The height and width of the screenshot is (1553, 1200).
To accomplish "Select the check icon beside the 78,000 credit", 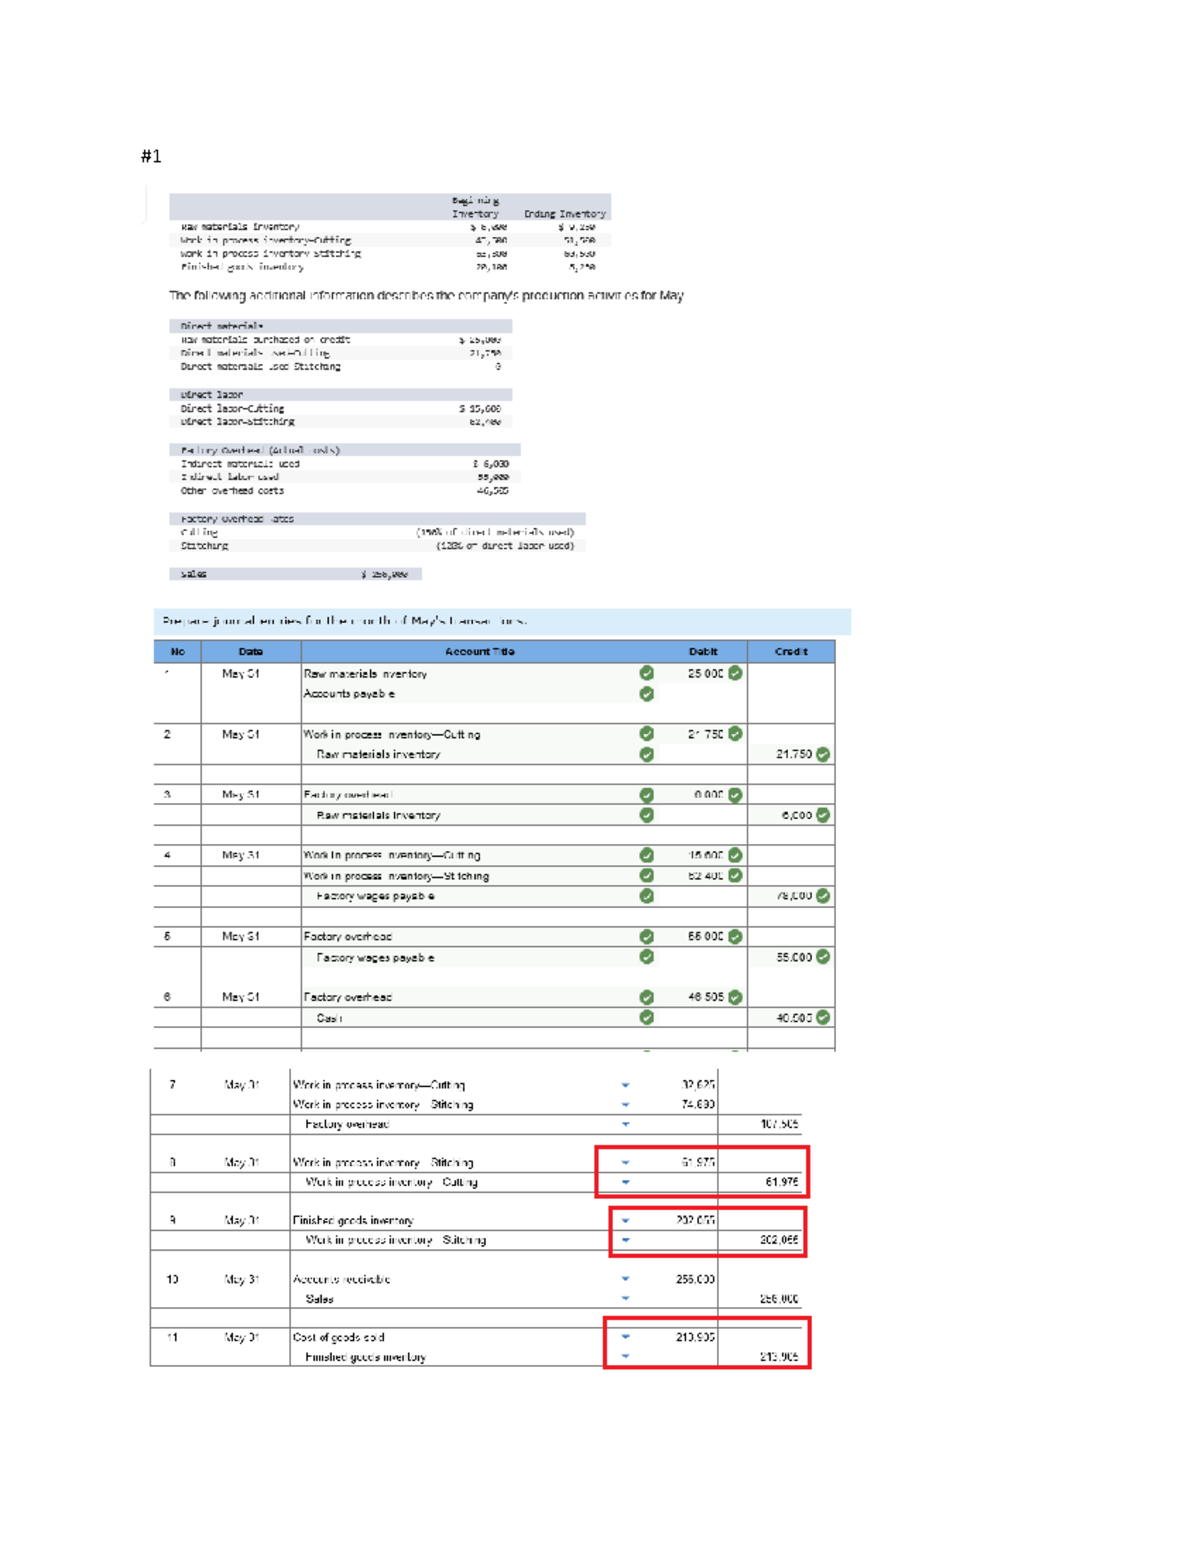I will [x=823, y=896].
